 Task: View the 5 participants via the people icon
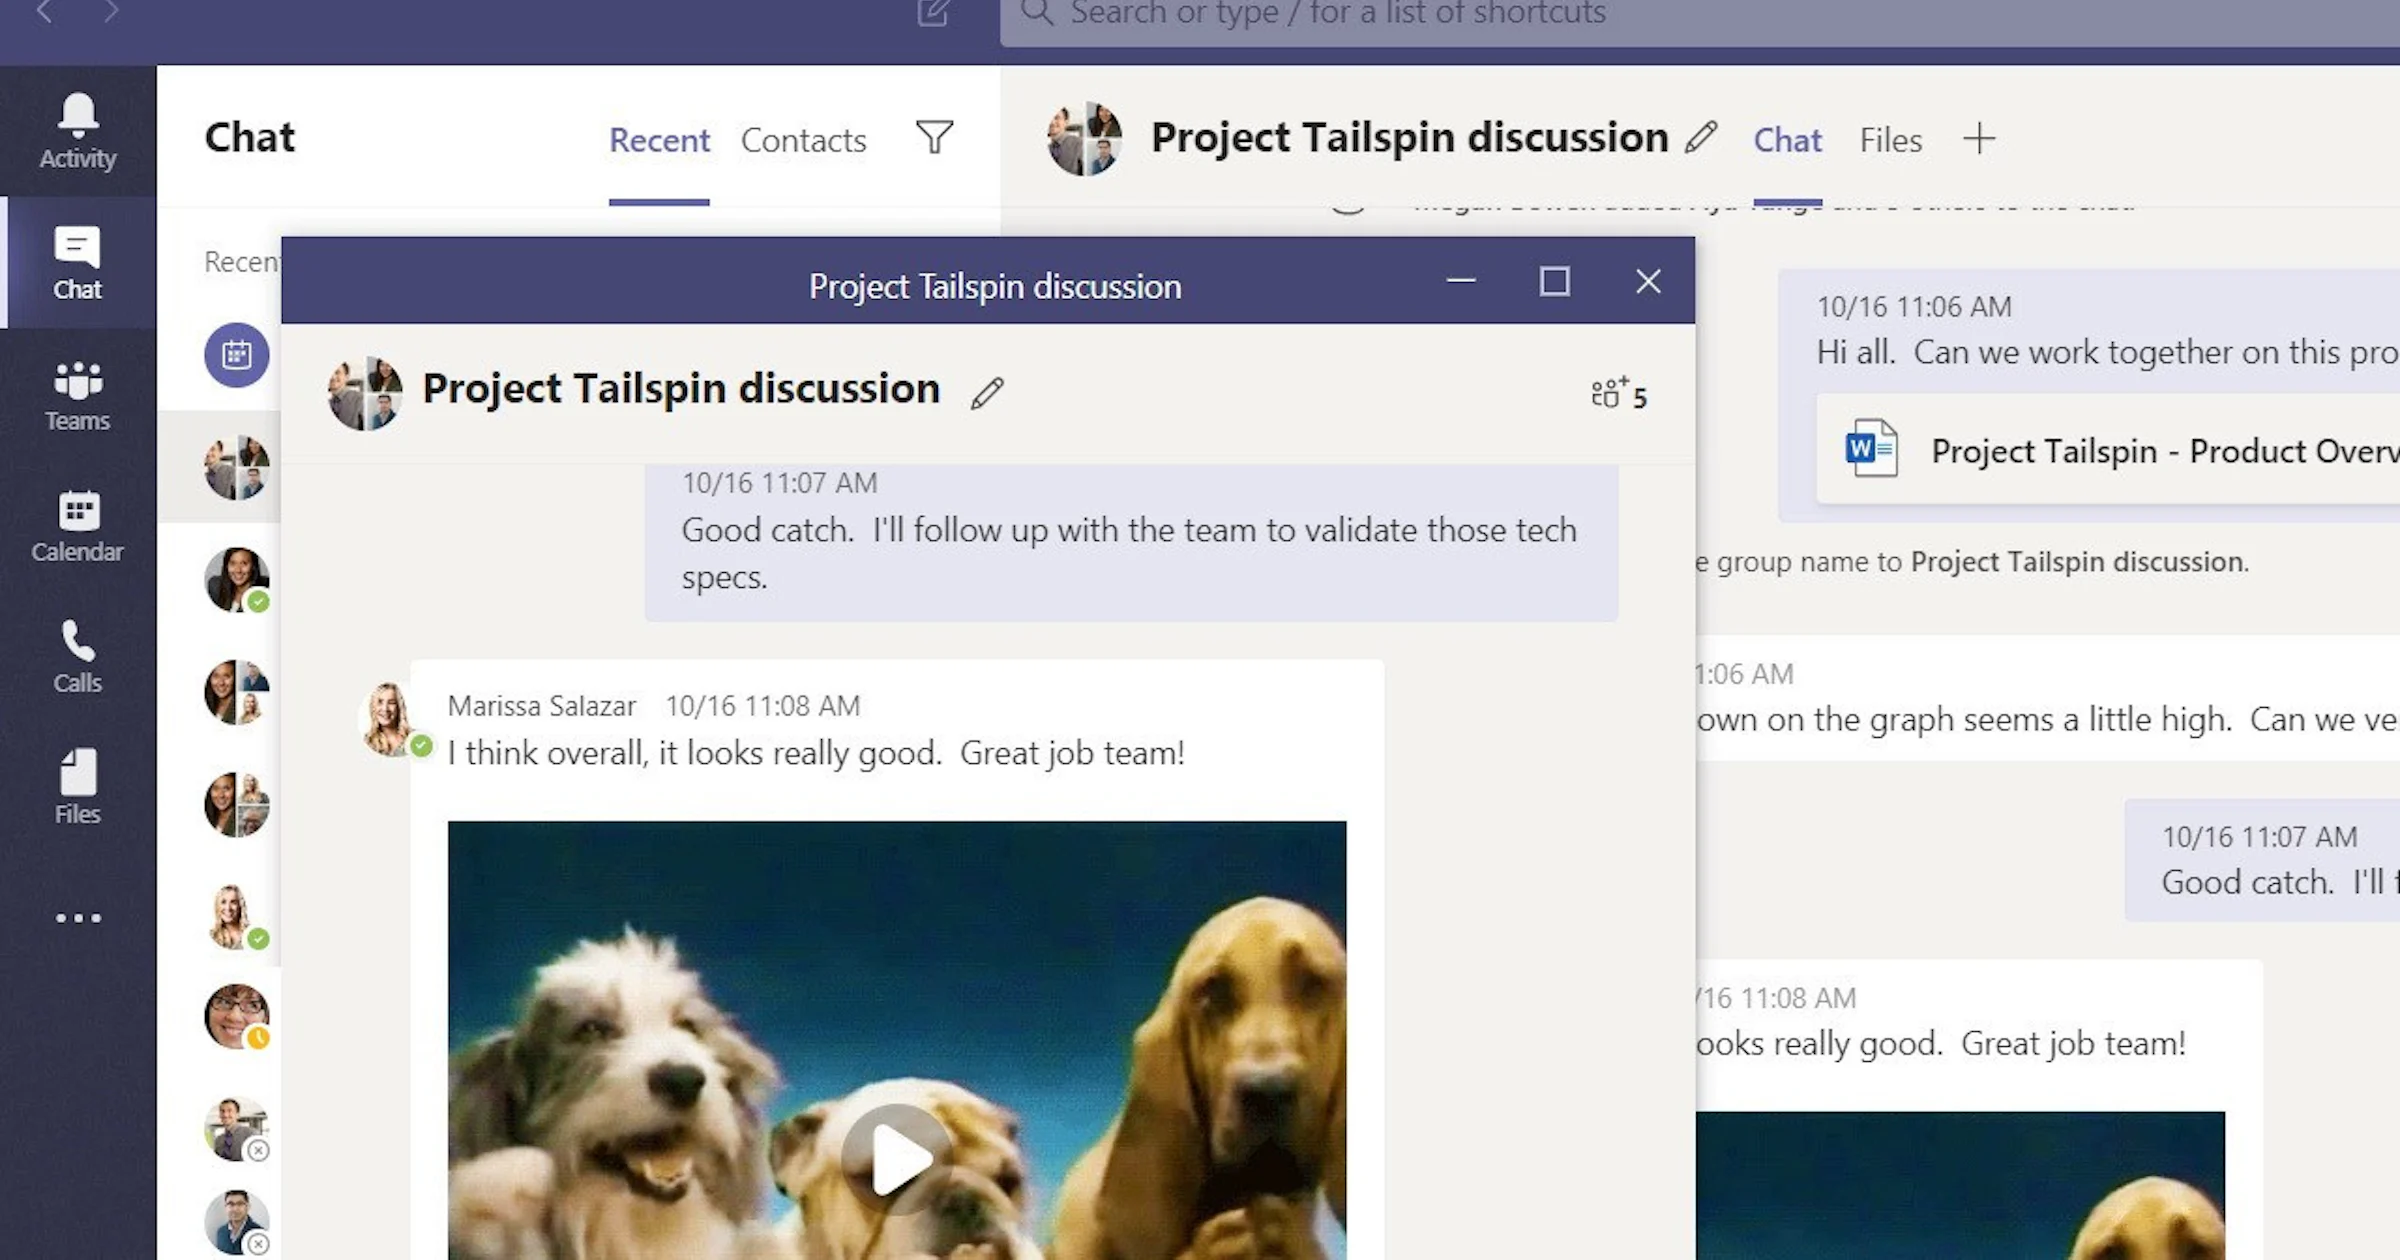tap(1619, 394)
